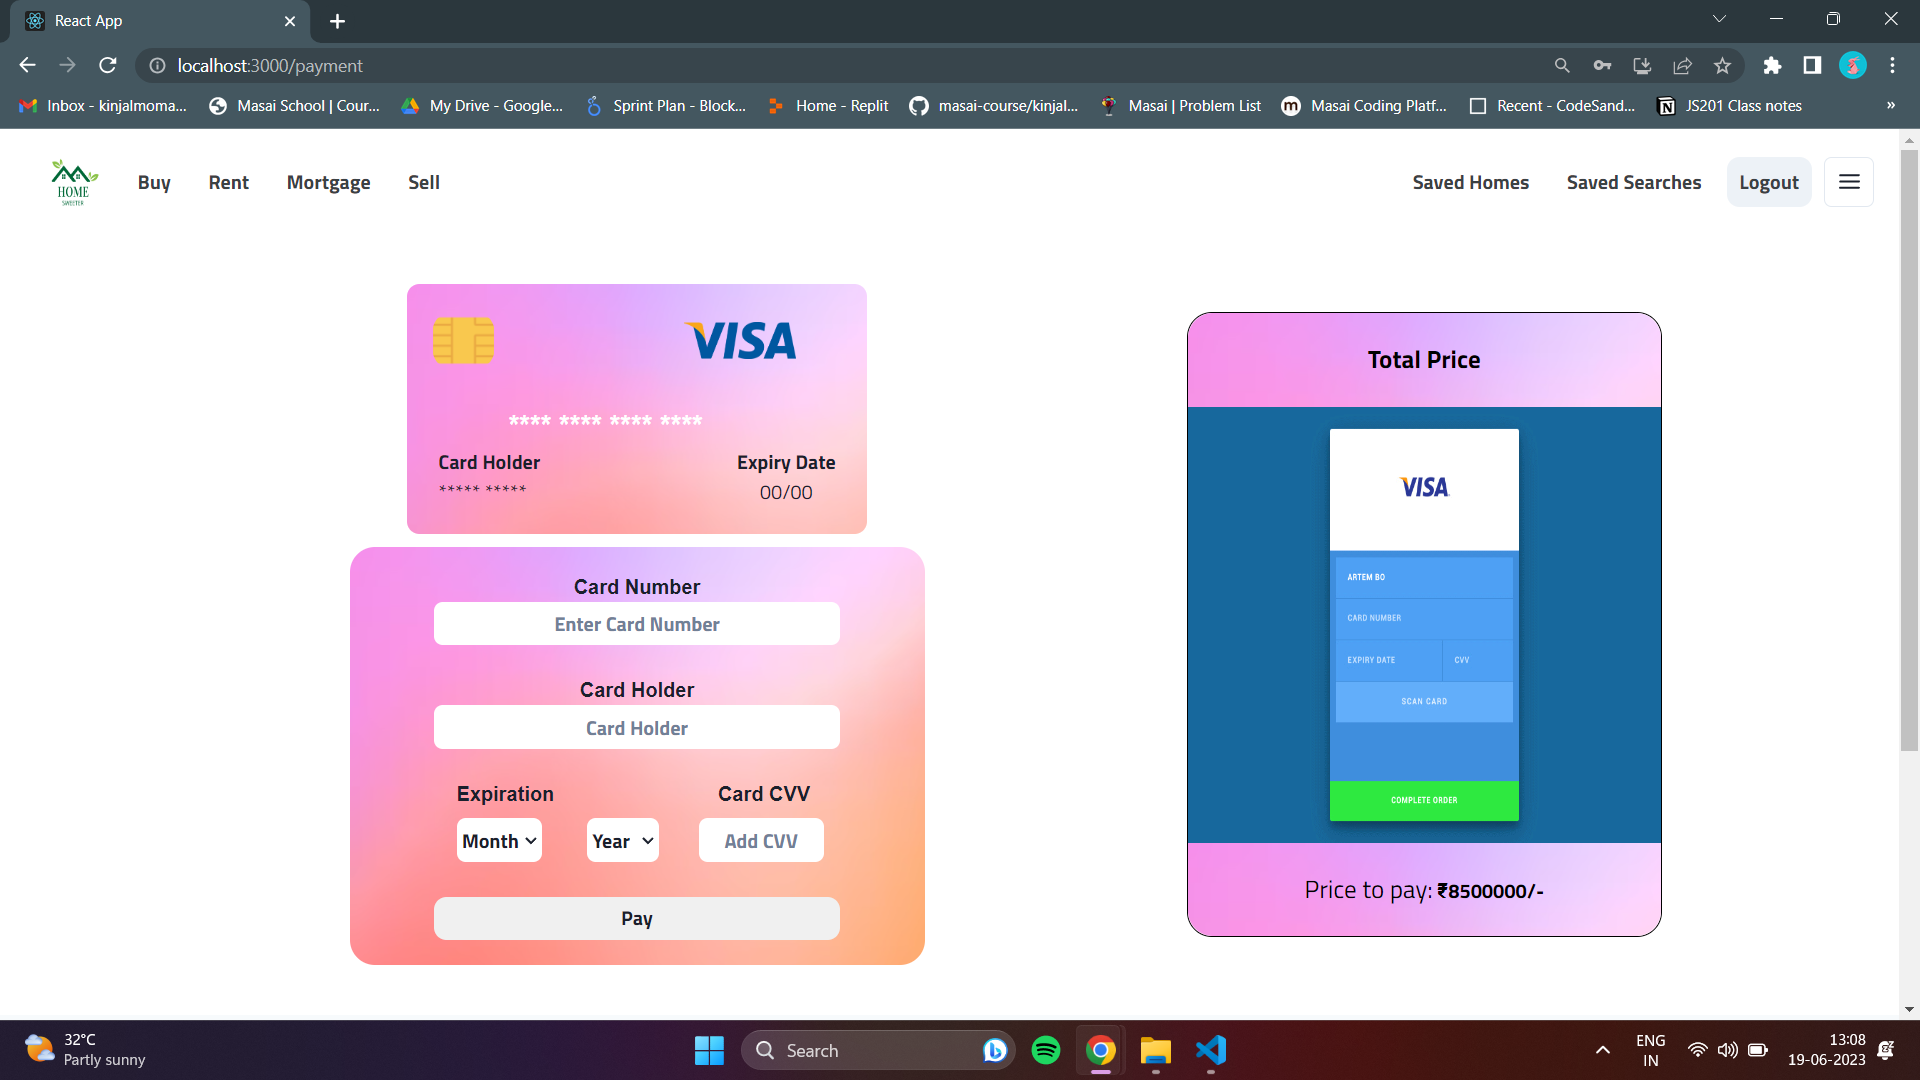The image size is (1920, 1080).
Task: Bookmark this page with star icon
Action: click(x=1722, y=66)
